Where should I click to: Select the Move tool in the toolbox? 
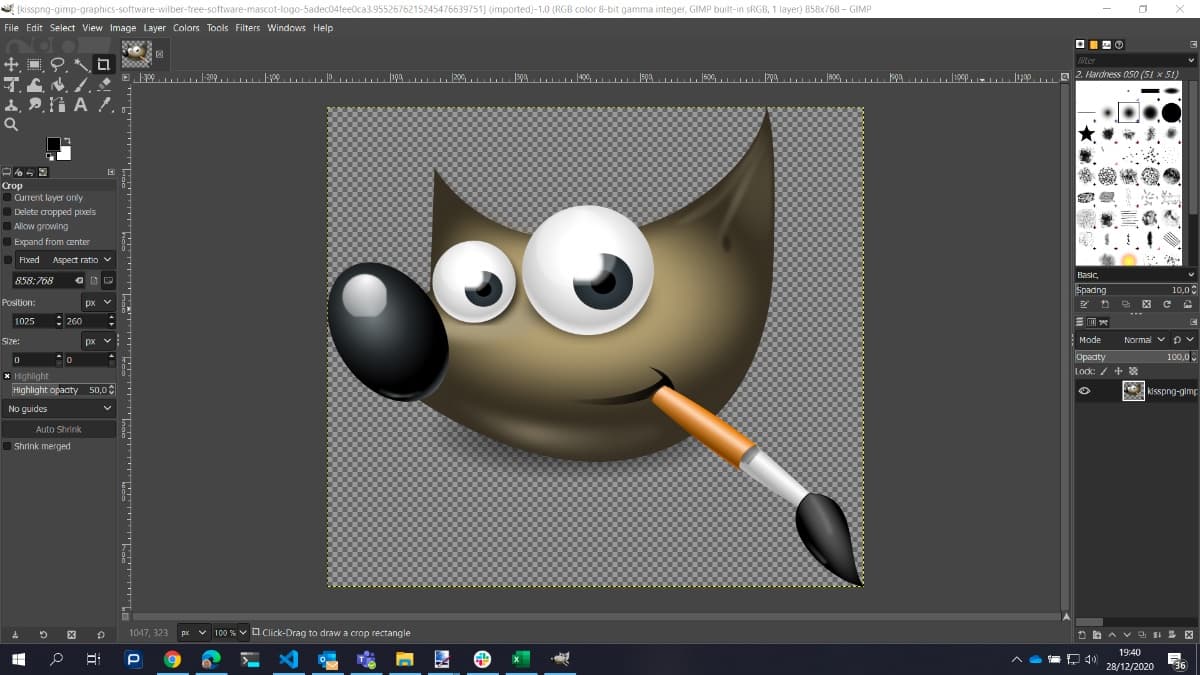pyautogui.click(x=12, y=65)
